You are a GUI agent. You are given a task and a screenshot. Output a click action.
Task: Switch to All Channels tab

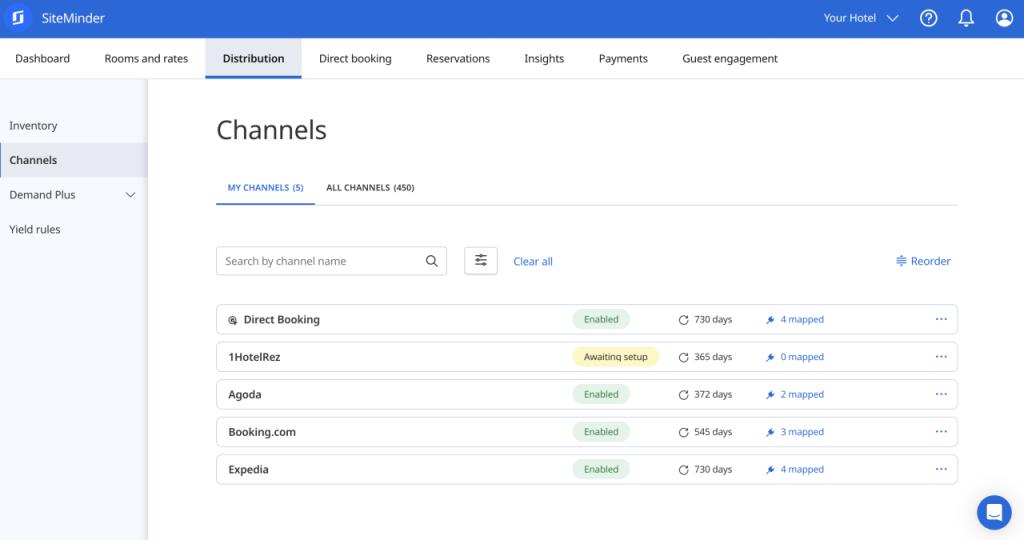[x=370, y=188]
